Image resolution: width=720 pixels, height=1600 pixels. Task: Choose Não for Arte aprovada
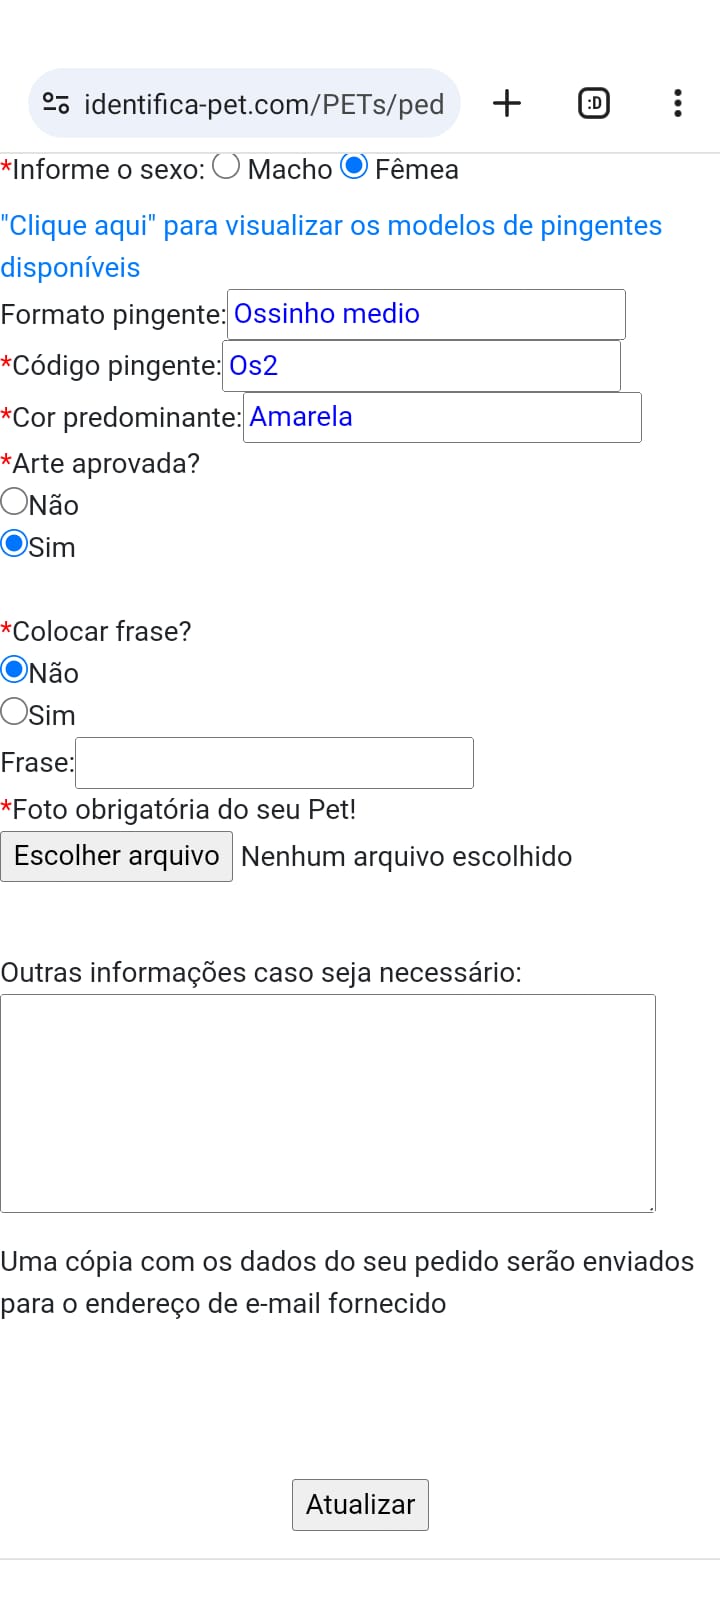click(14, 501)
